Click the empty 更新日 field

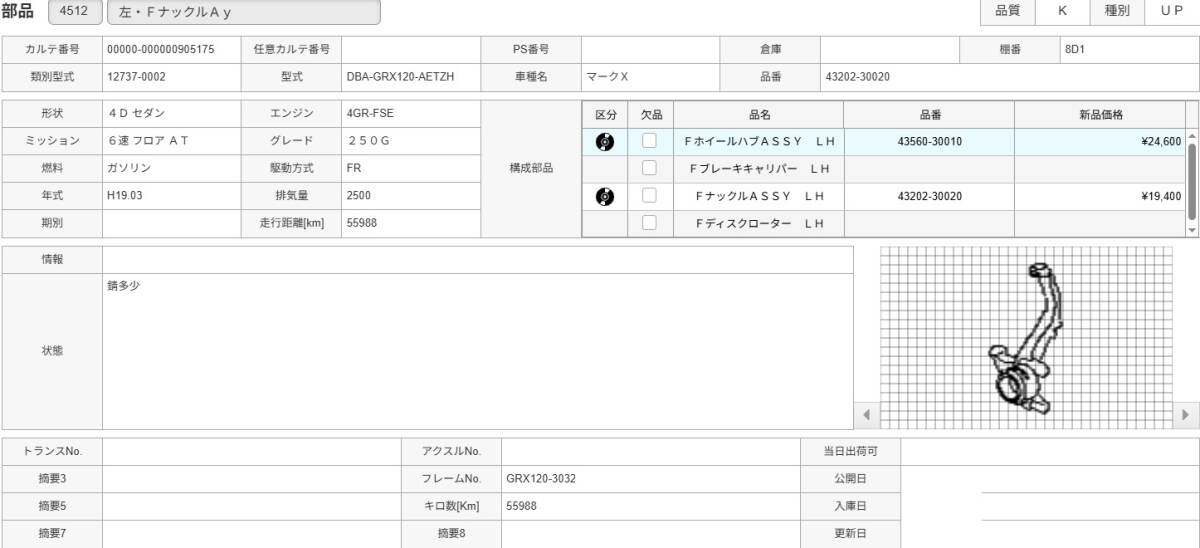(x=1050, y=533)
